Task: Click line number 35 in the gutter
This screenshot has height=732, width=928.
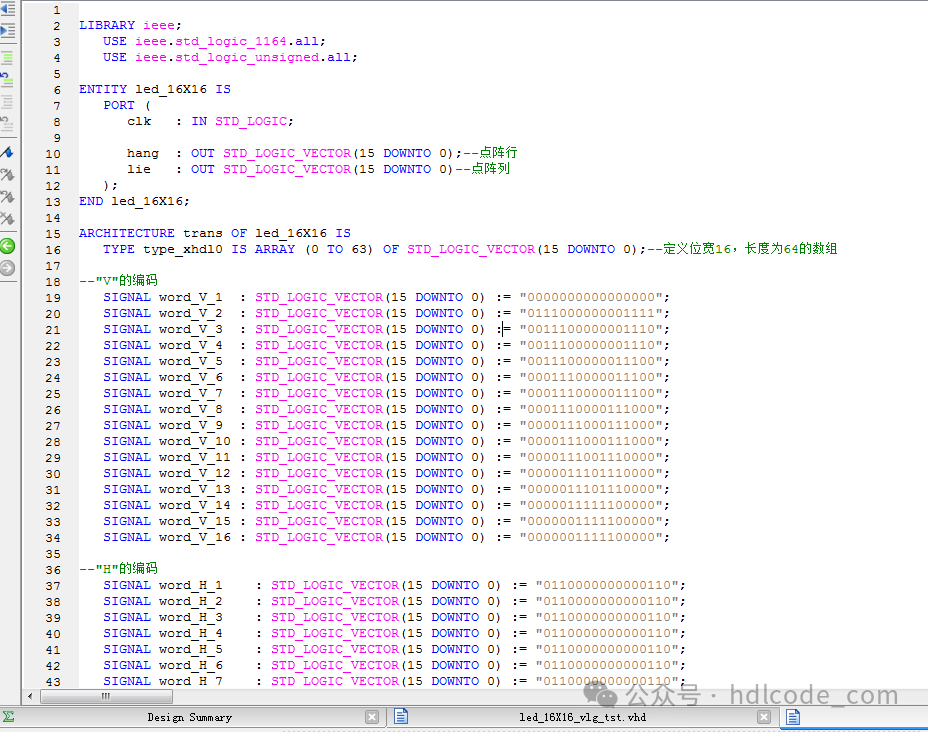Action: click(53, 554)
